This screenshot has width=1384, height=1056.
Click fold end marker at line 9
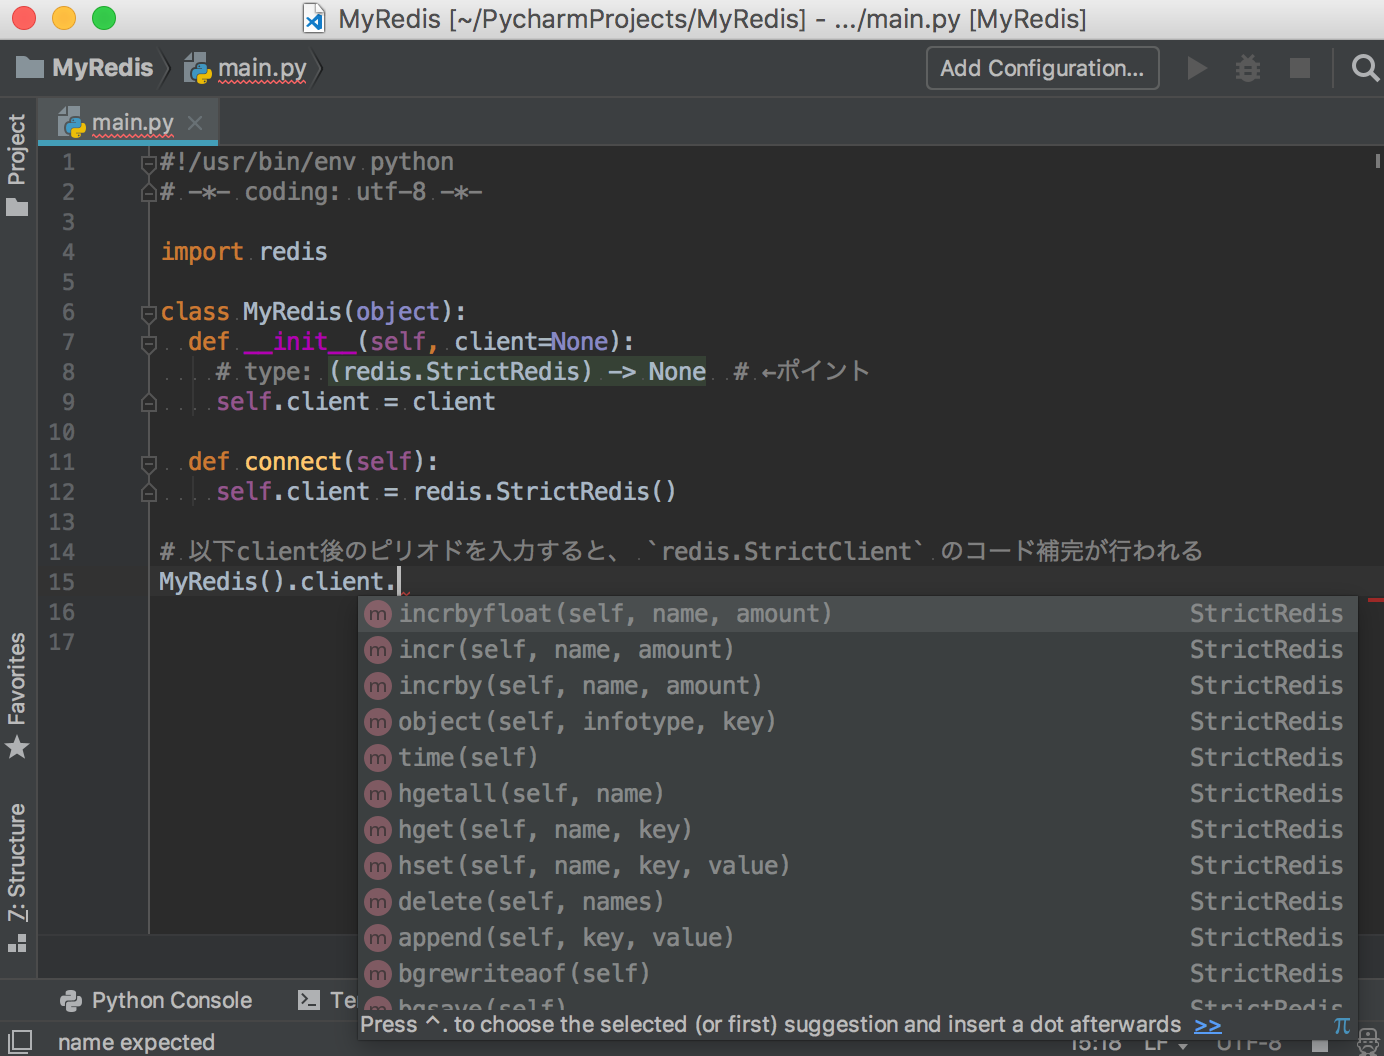click(148, 403)
